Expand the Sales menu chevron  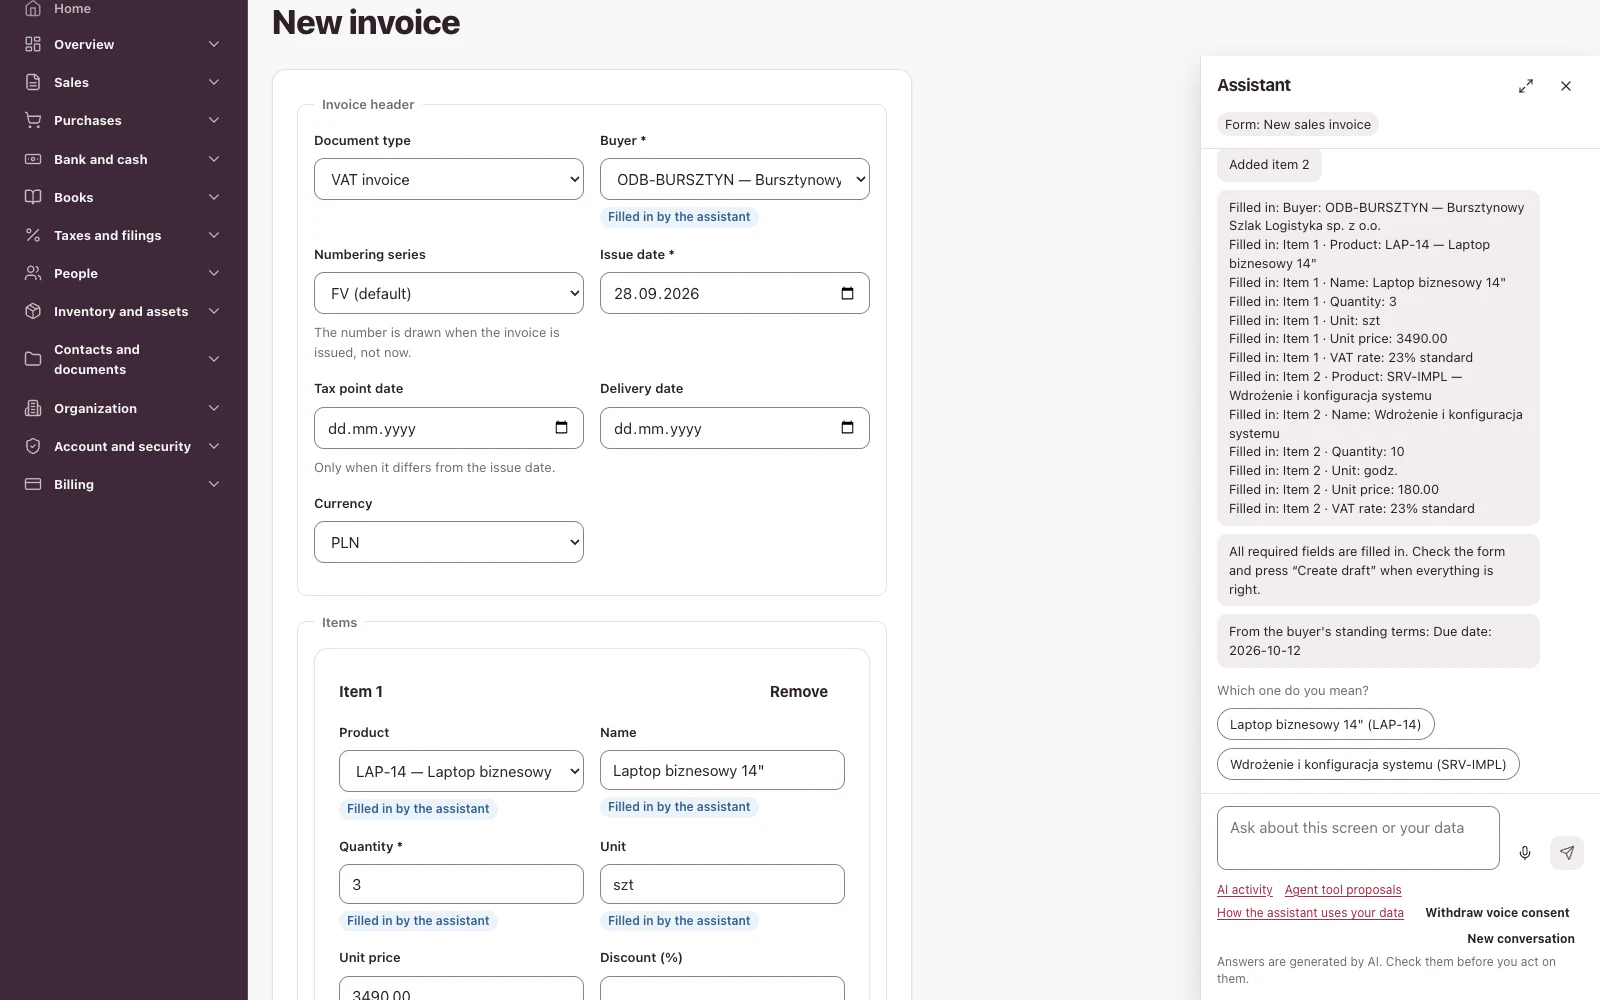pos(214,82)
